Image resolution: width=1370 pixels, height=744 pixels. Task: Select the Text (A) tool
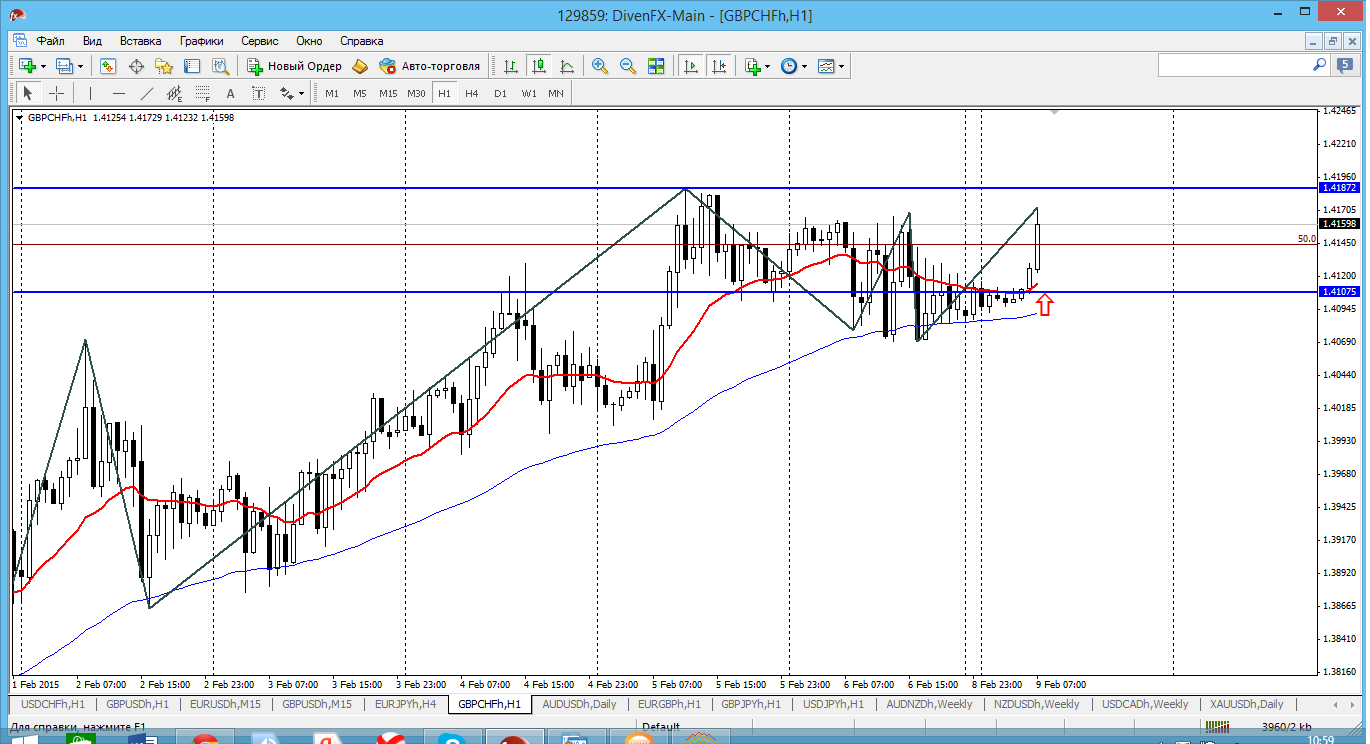[230, 93]
